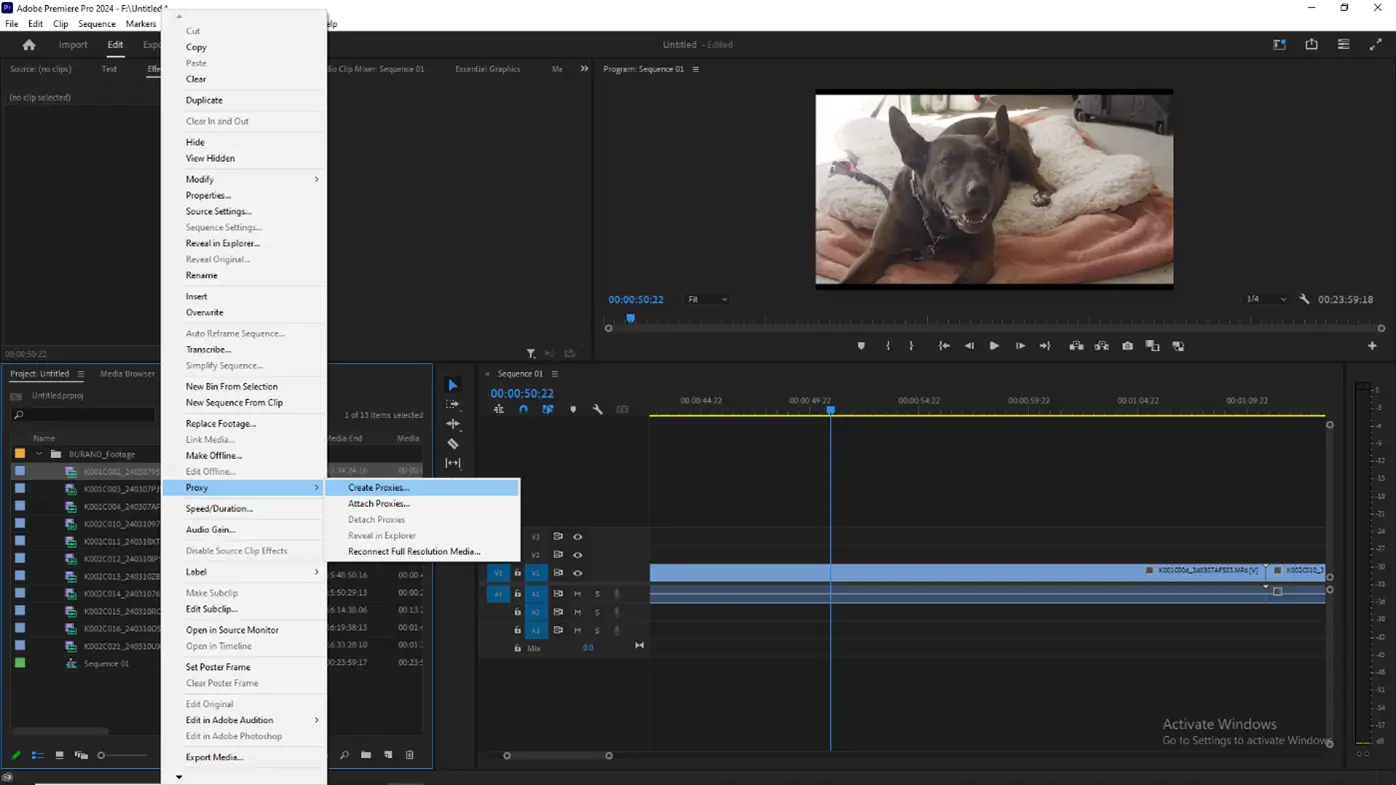1396x785 pixels.
Task: Toggle Snap in Timeline magnet icon
Action: 523,409
